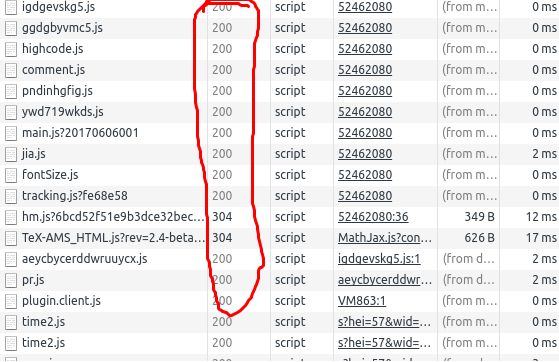The width and height of the screenshot is (559, 362).
Task: Click the file icon beside pndinhgfig.js
Action: tap(11, 91)
